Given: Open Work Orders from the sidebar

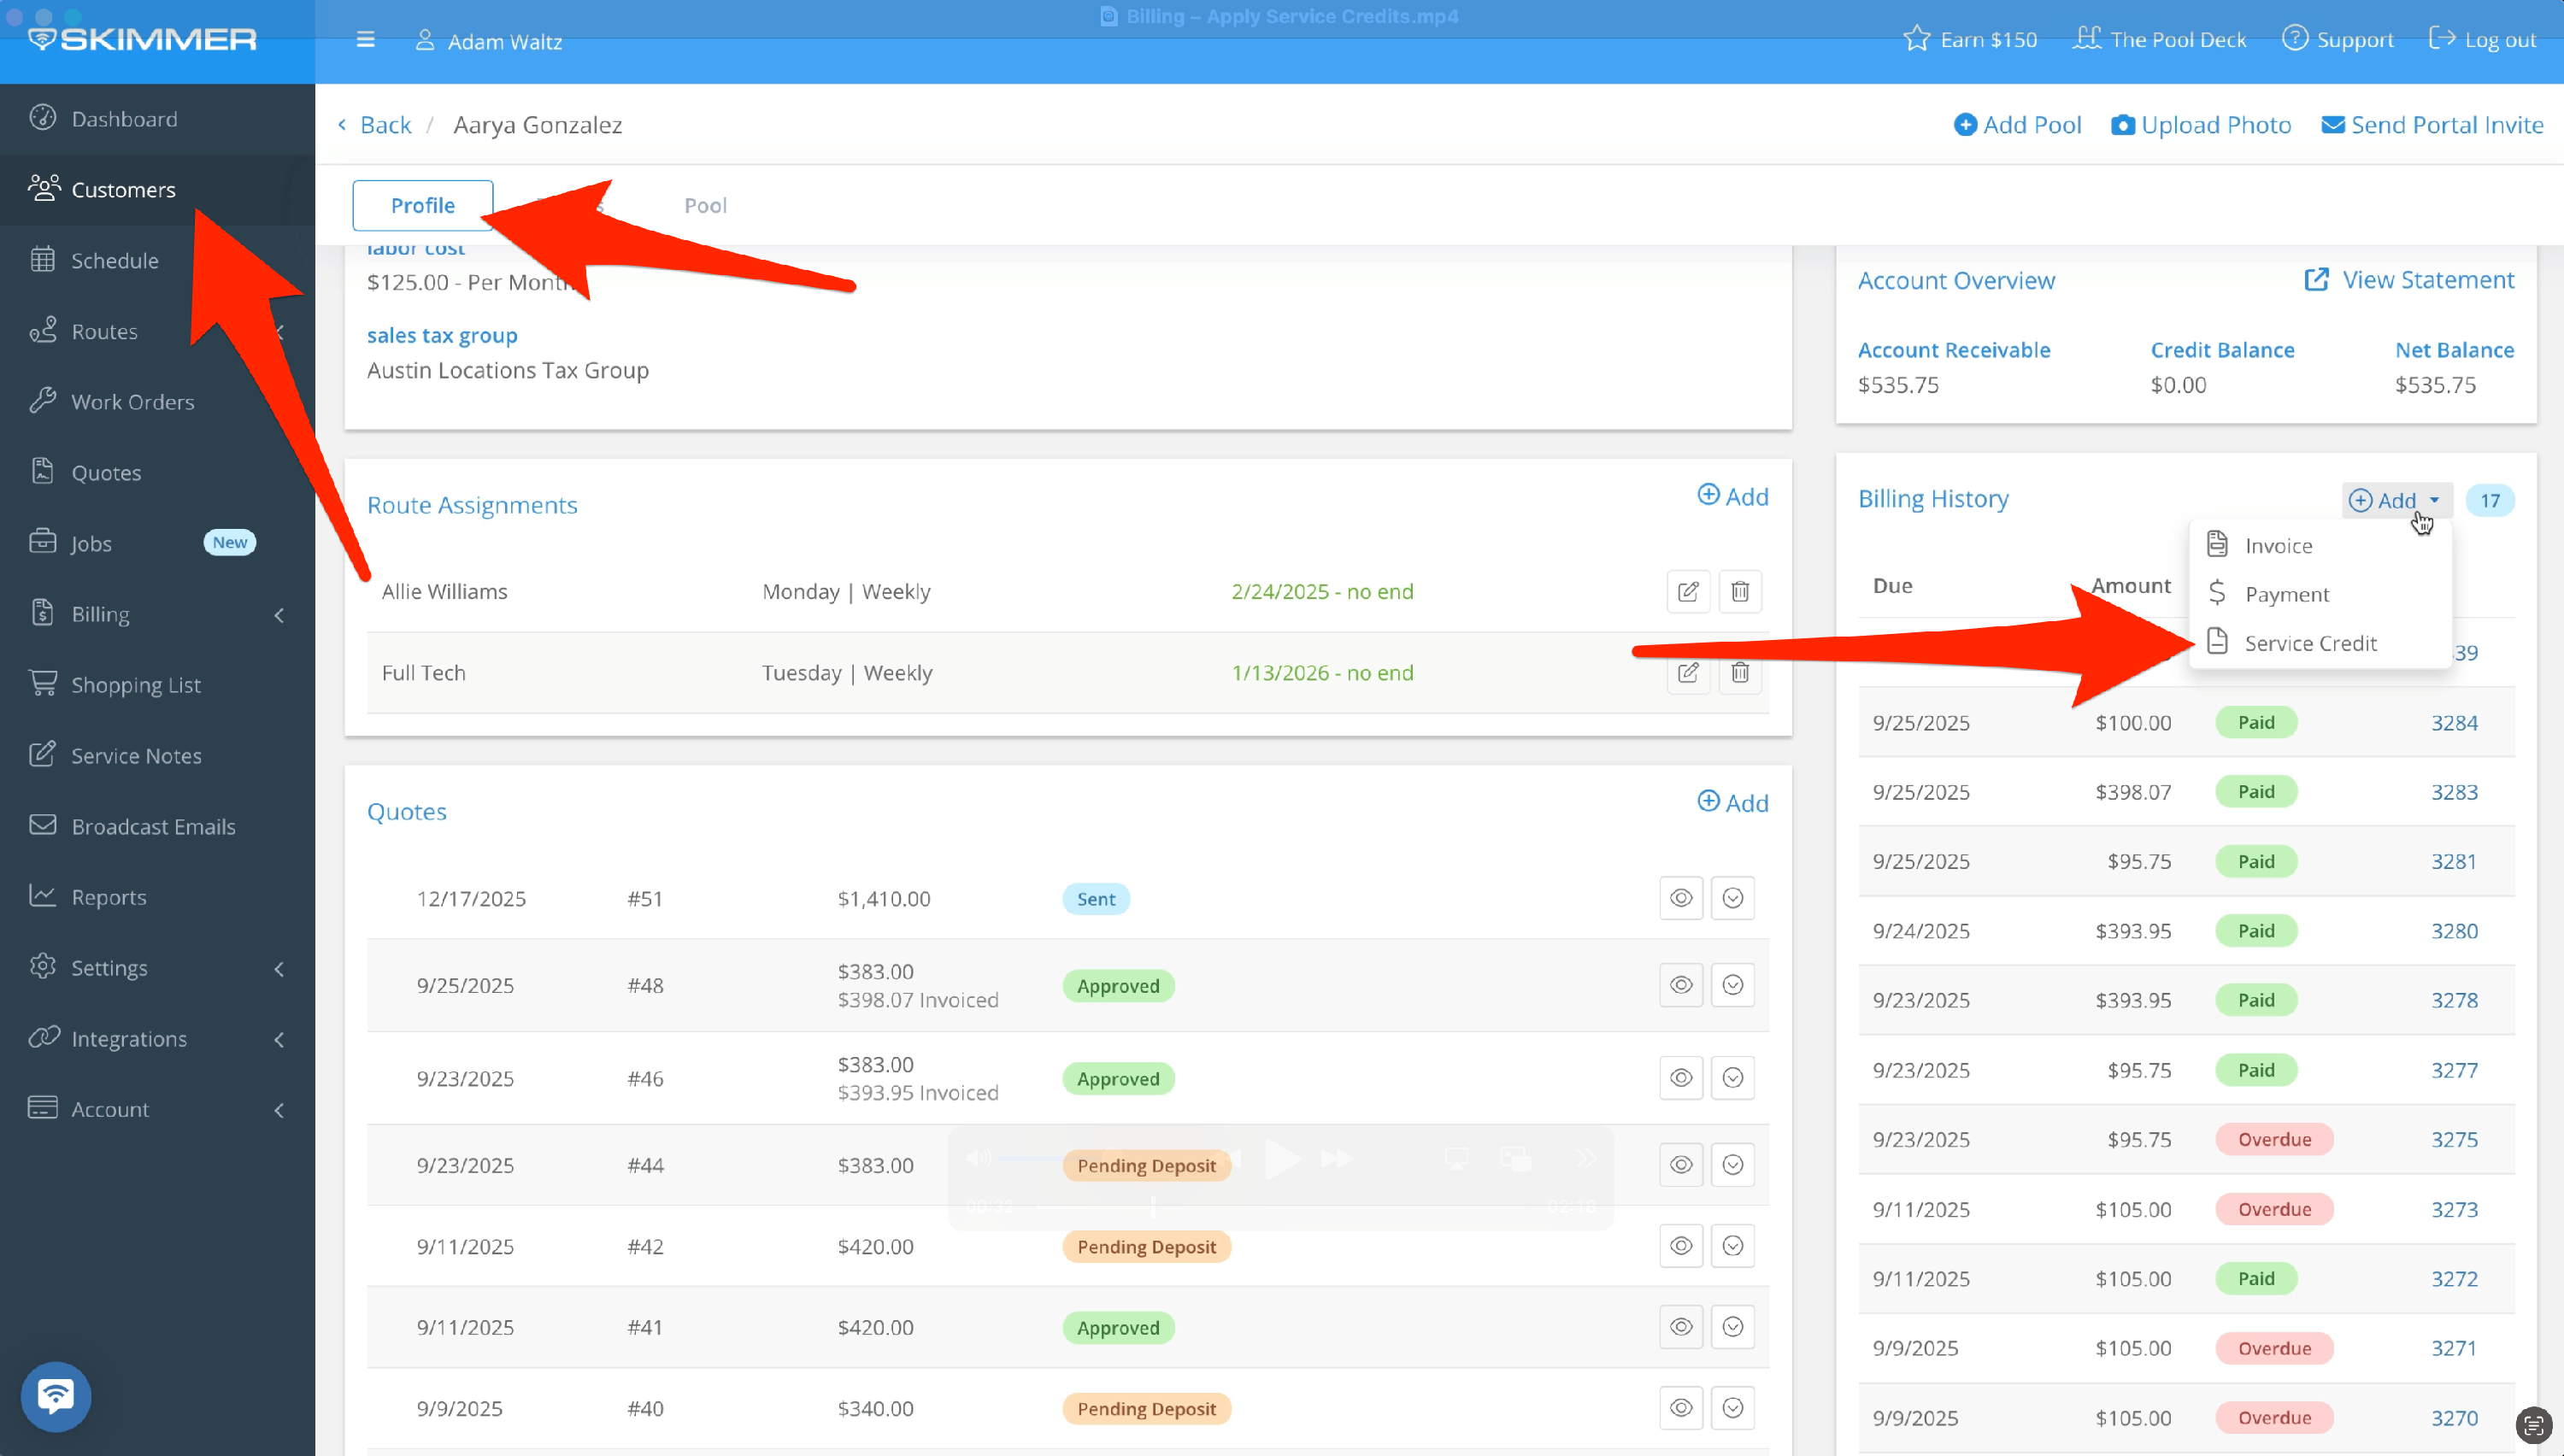Looking at the screenshot, I should [x=132, y=402].
